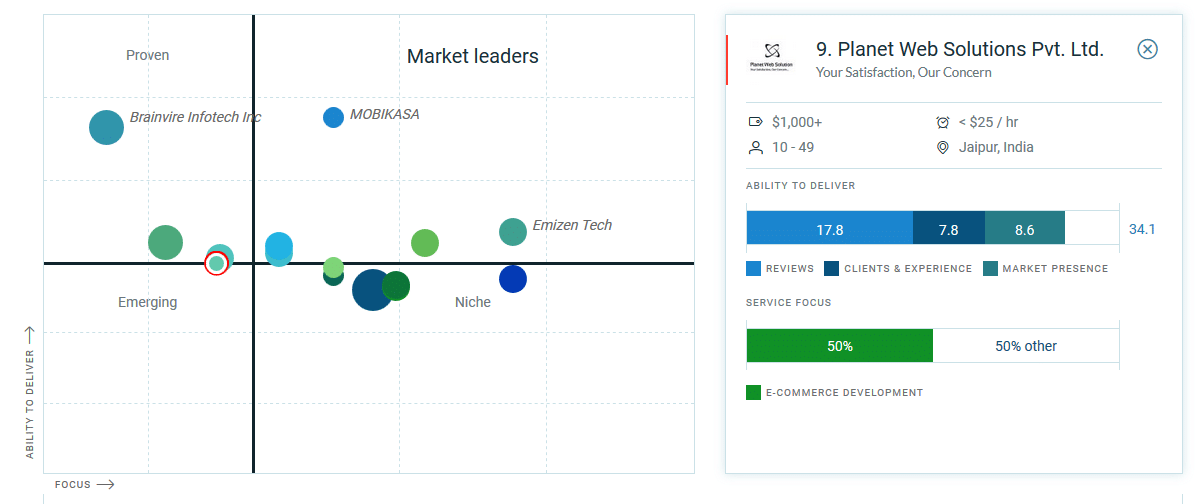Select the Brainvire Infotech Inc bubble
Viewport: 1201px width, 504px height.
(106, 127)
